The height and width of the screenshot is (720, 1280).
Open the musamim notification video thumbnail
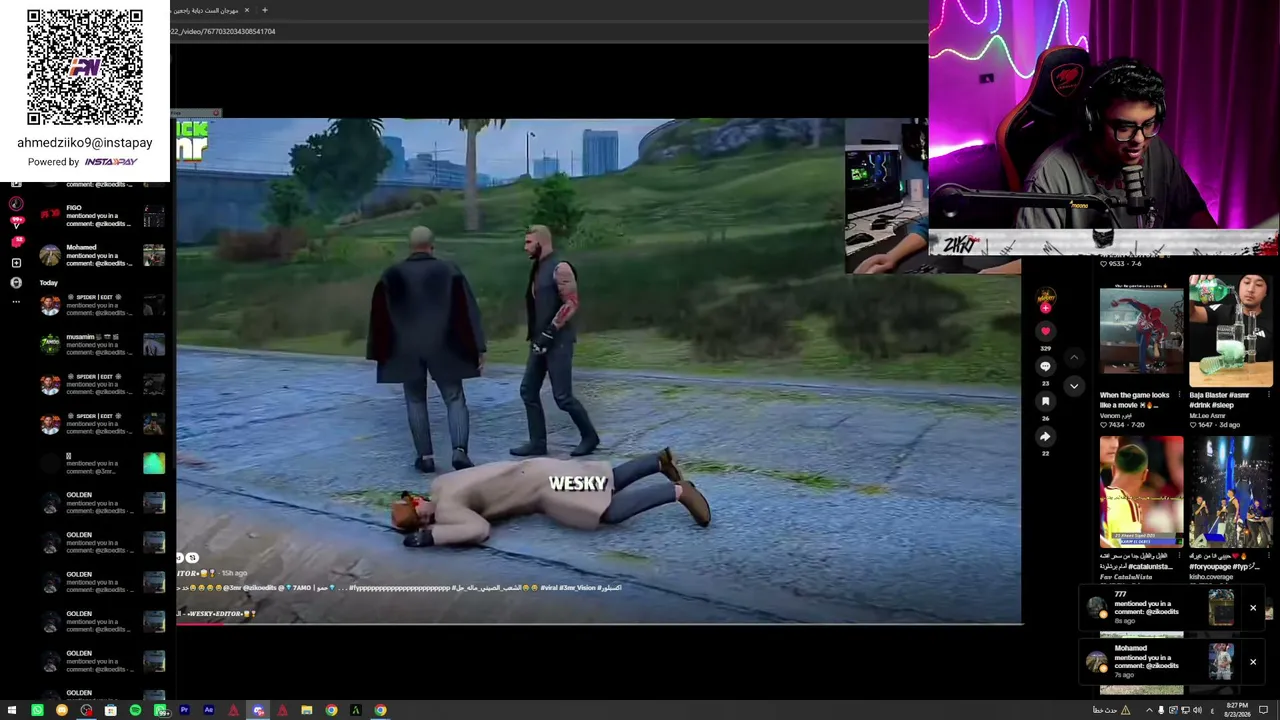(x=153, y=345)
